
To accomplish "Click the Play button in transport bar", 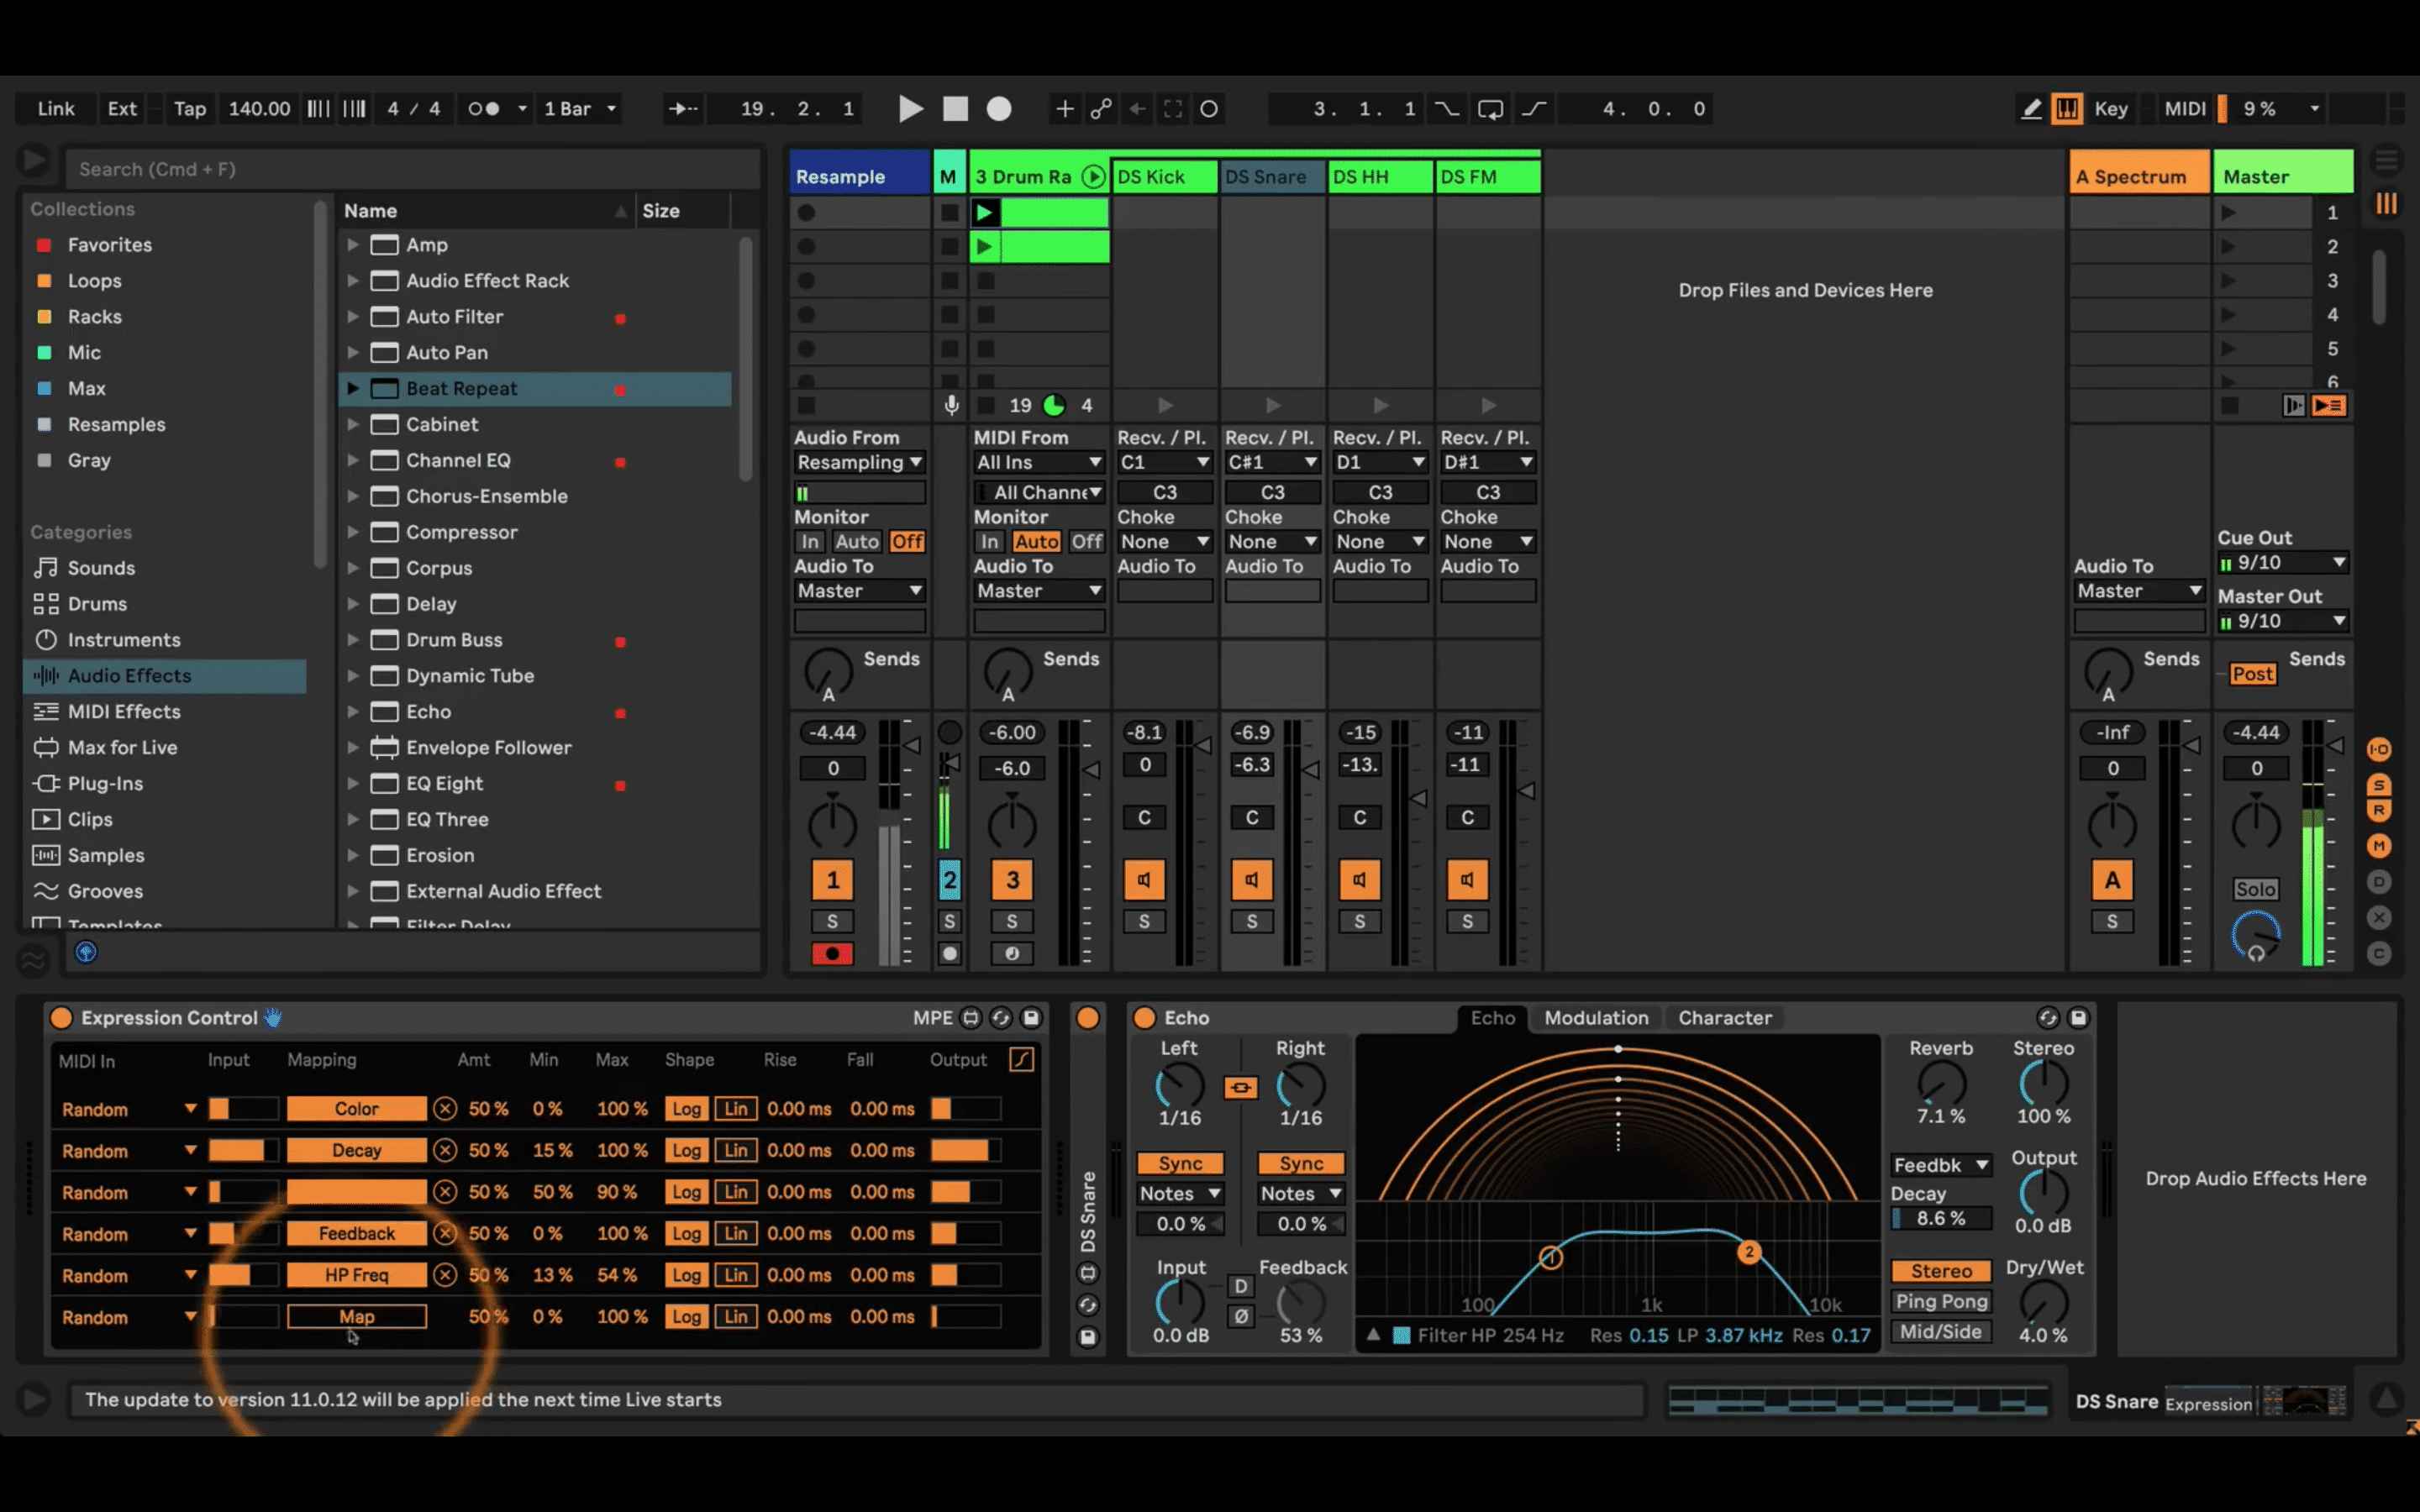I will [x=910, y=109].
